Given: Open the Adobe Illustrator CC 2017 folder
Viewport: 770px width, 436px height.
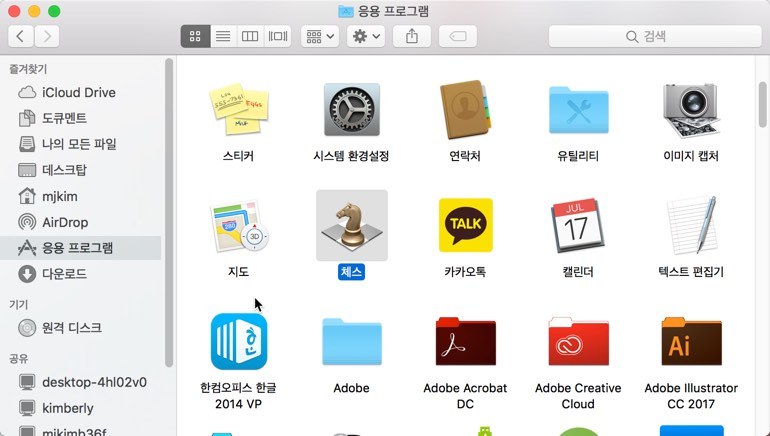Looking at the screenshot, I should point(691,341).
